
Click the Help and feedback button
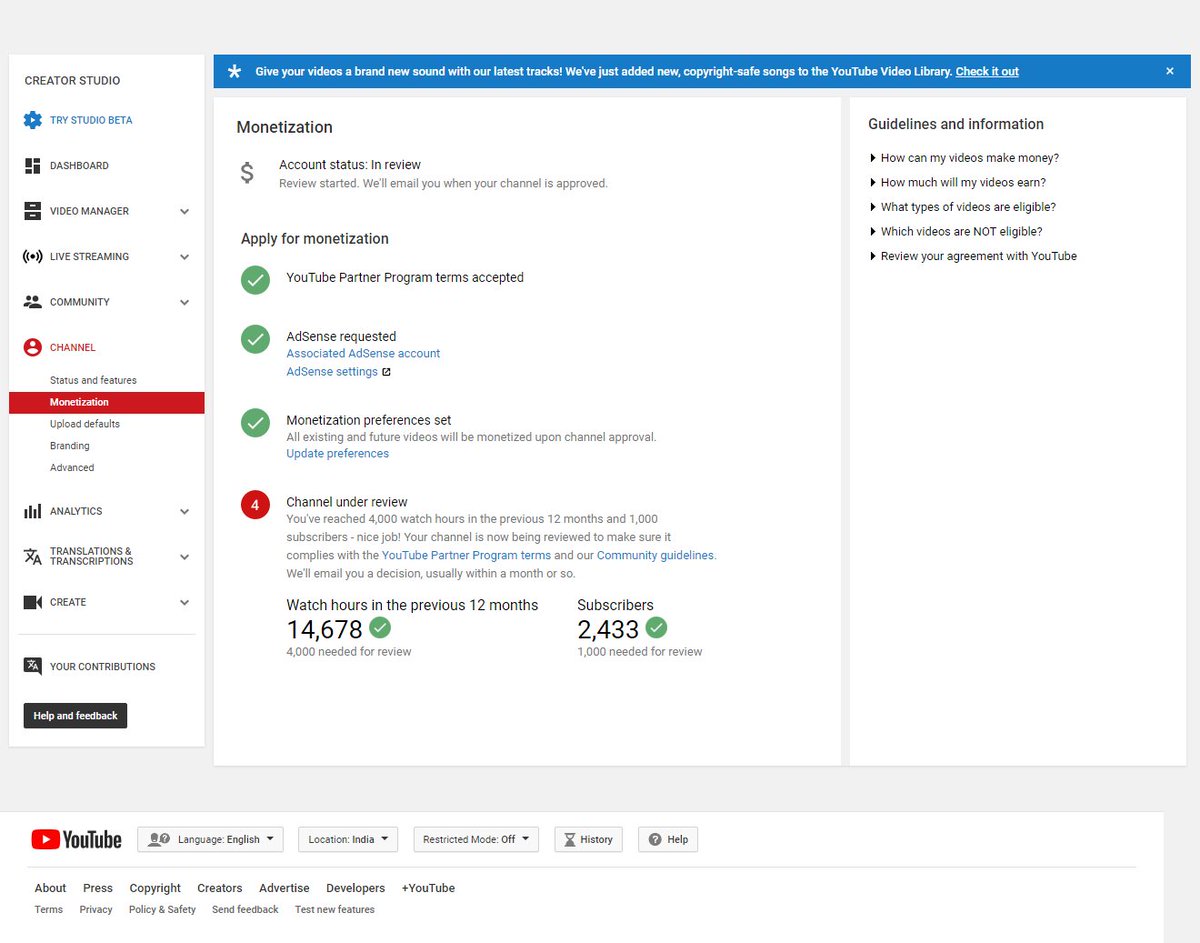[x=75, y=716]
